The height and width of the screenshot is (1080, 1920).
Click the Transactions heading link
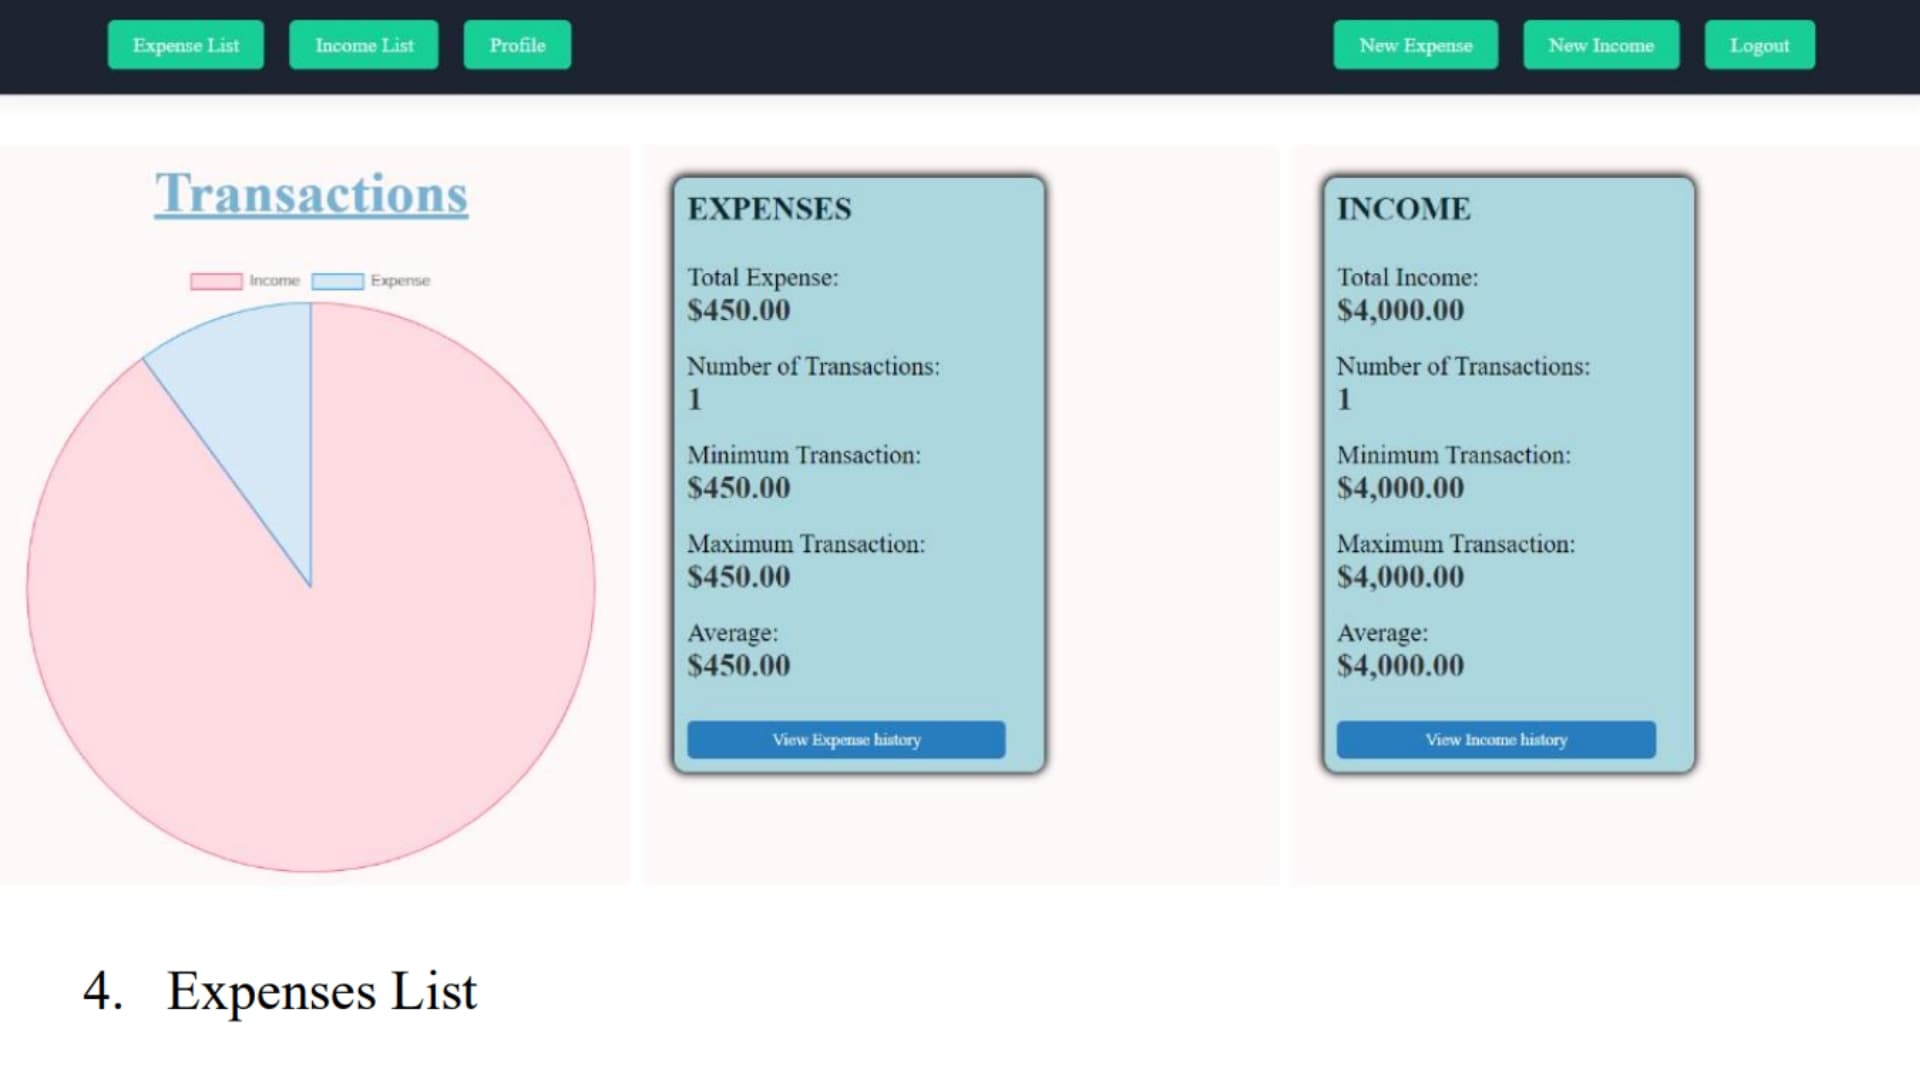point(311,193)
